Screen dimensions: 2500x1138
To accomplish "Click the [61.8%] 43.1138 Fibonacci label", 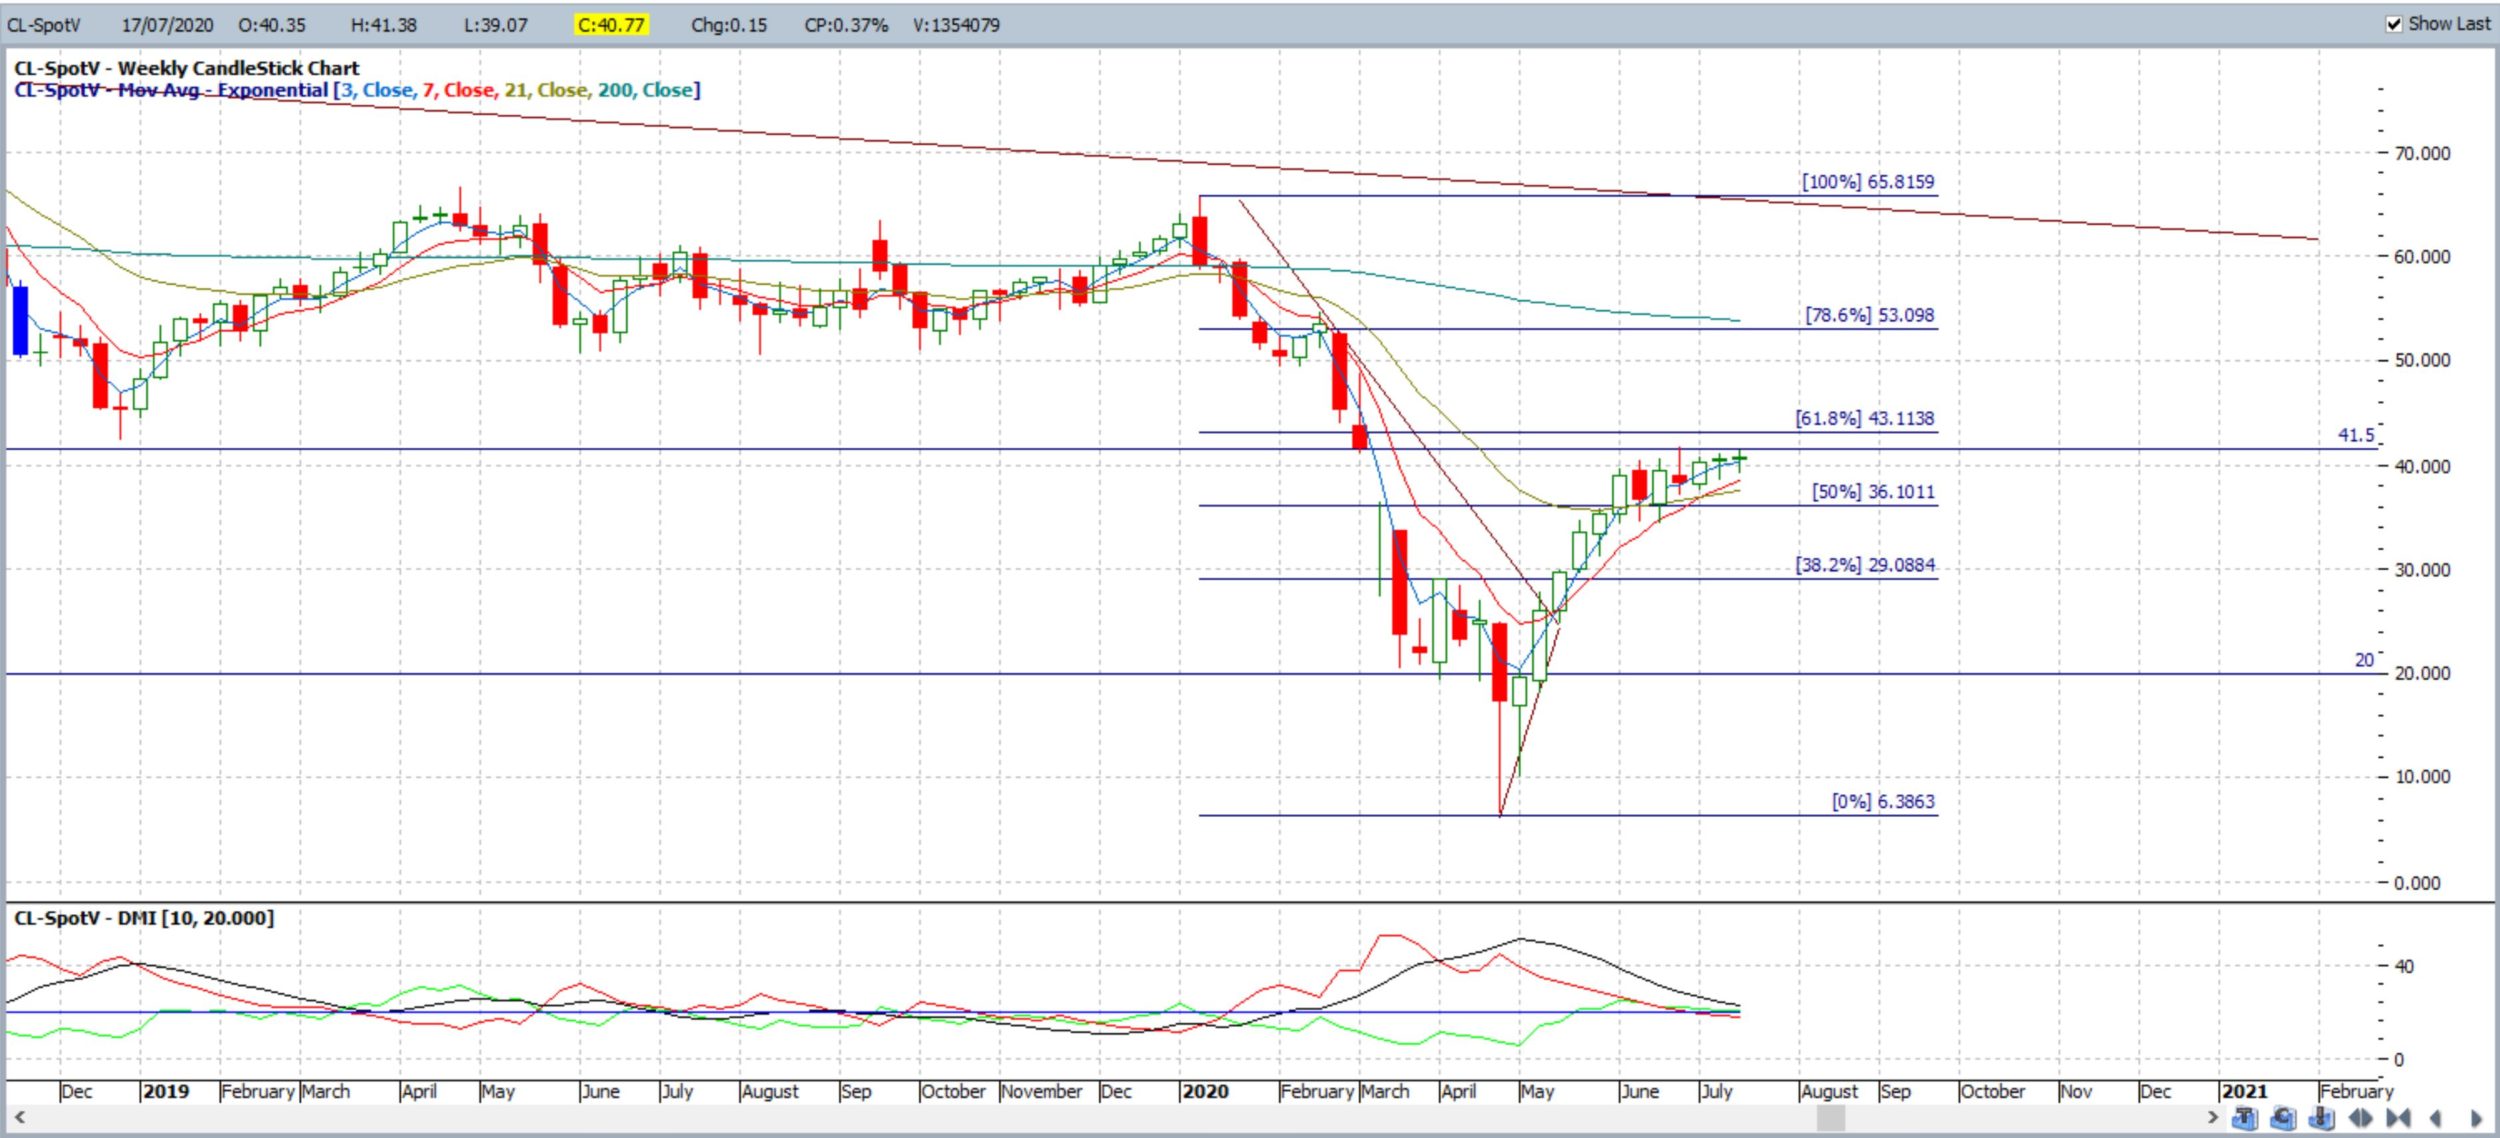I will coord(1865,418).
